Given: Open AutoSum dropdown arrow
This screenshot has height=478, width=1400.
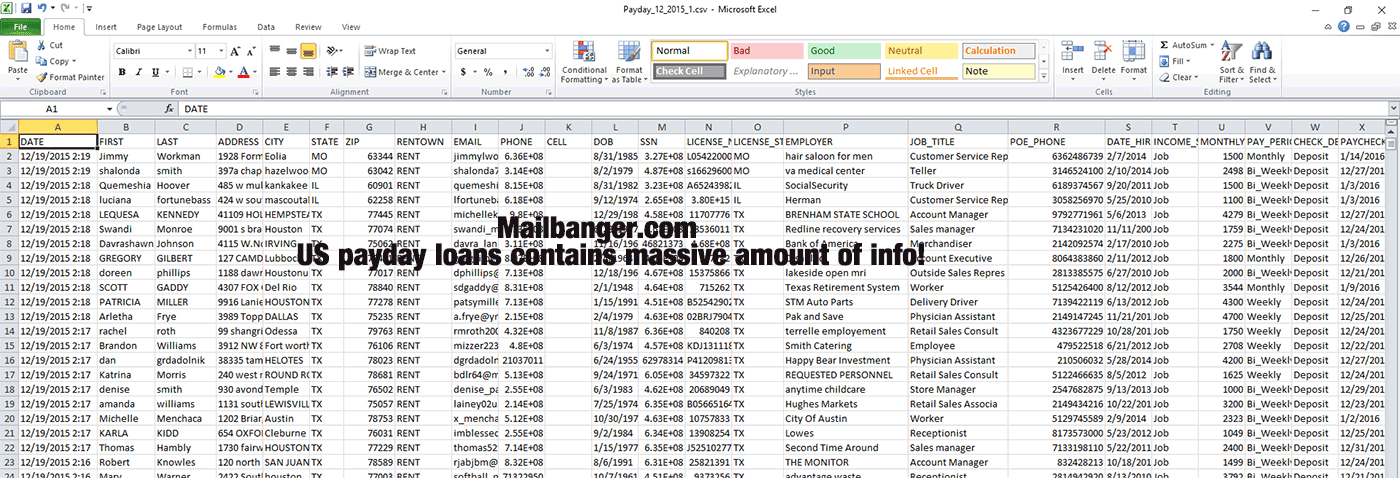Looking at the screenshot, I should [x=1210, y=45].
